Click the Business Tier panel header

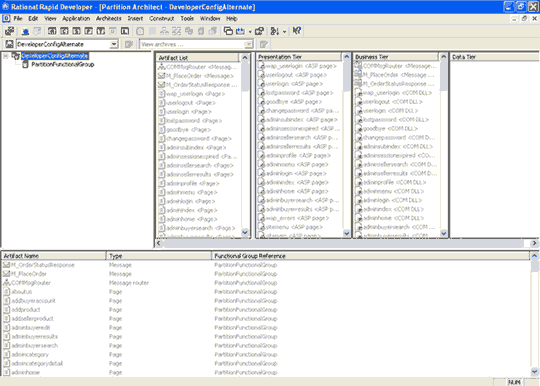396,57
